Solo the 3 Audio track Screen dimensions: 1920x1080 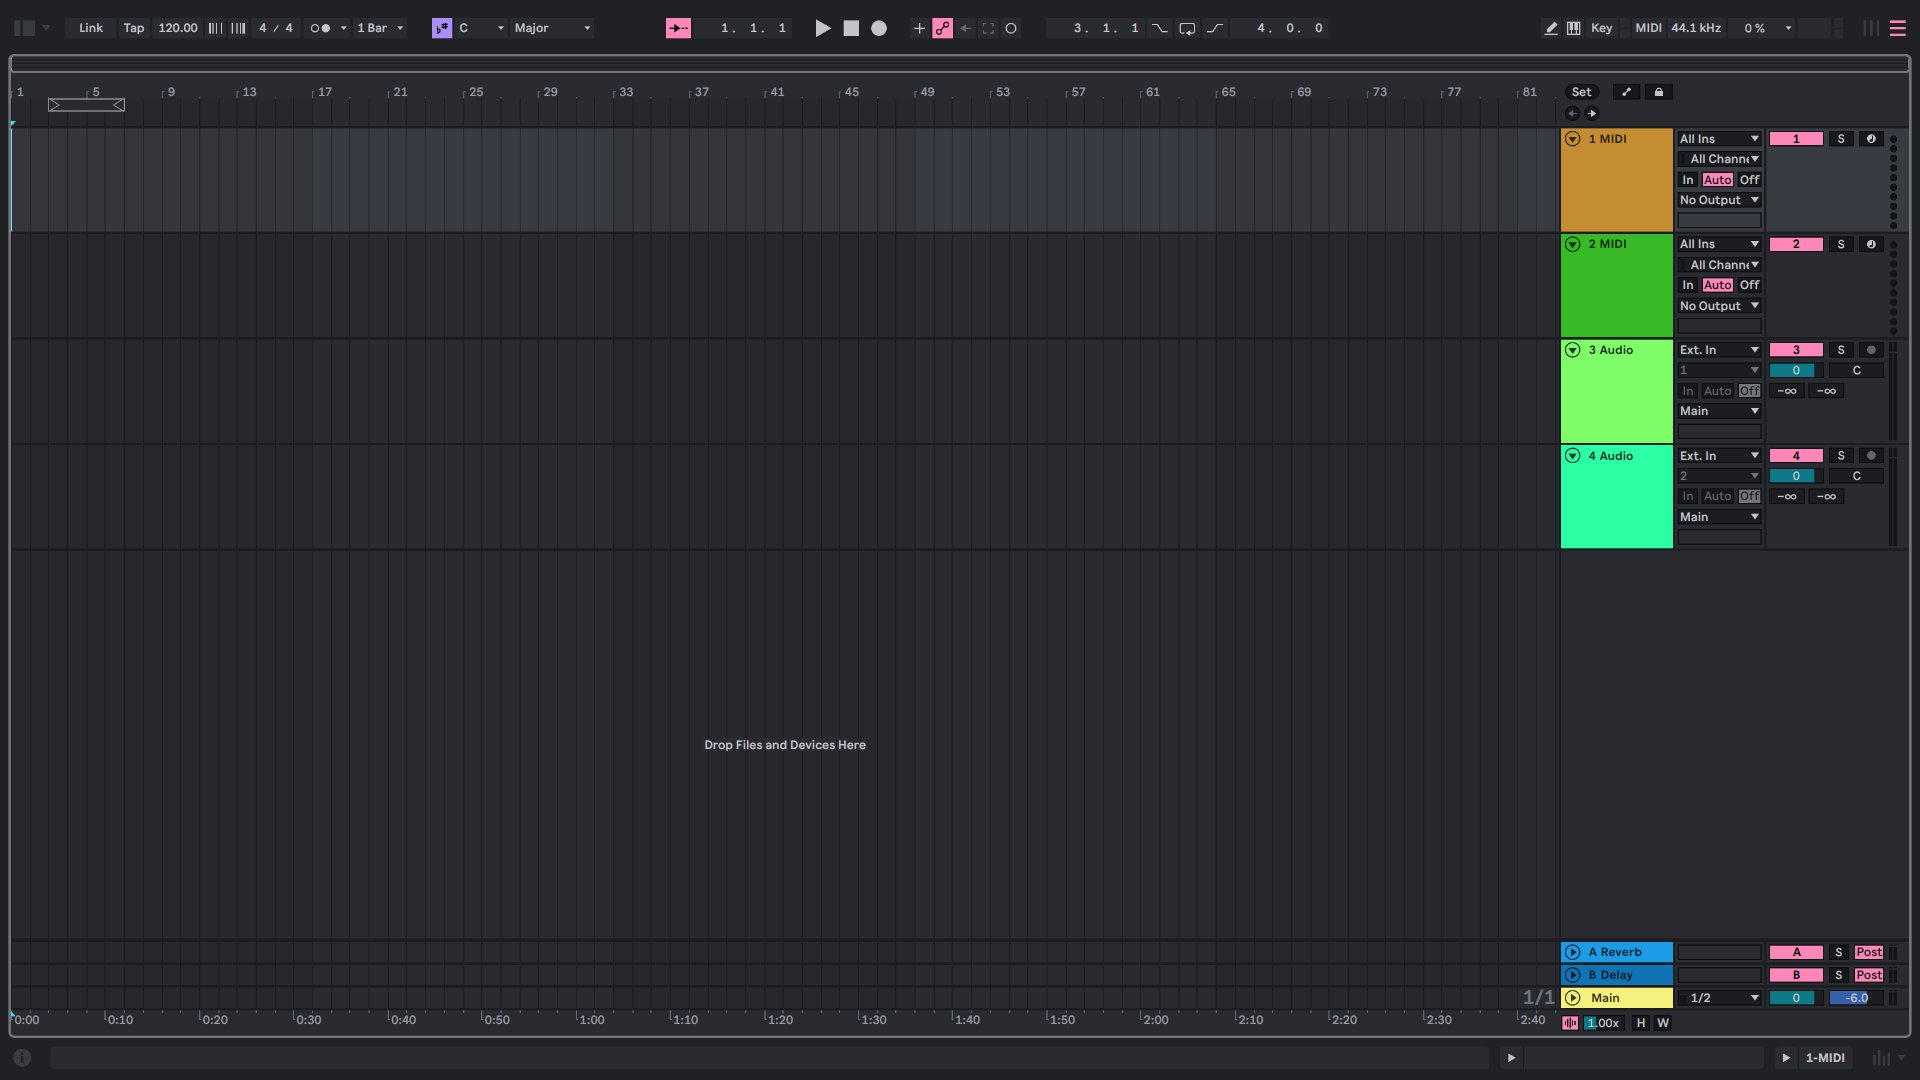[1841, 350]
